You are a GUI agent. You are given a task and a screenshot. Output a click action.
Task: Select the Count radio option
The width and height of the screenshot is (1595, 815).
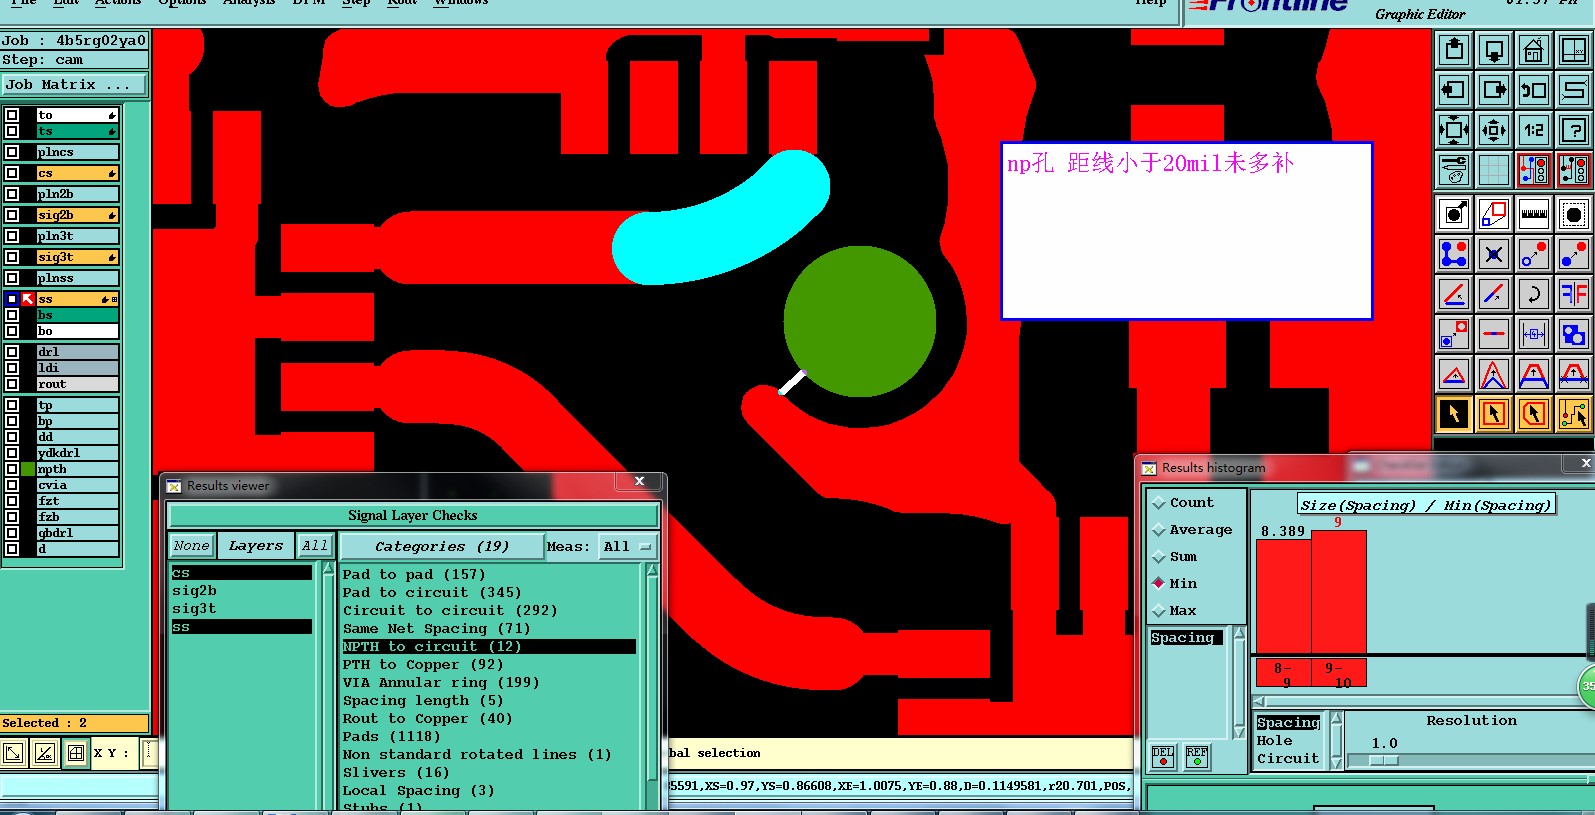(x=1184, y=503)
